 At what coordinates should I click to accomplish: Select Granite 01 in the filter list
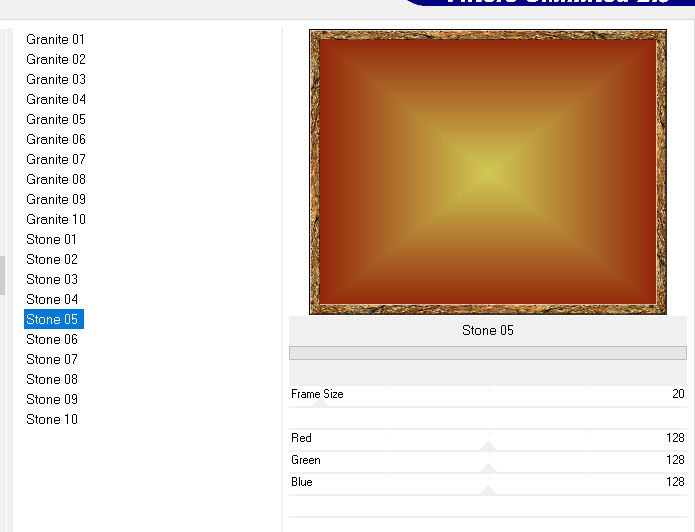pos(55,39)
